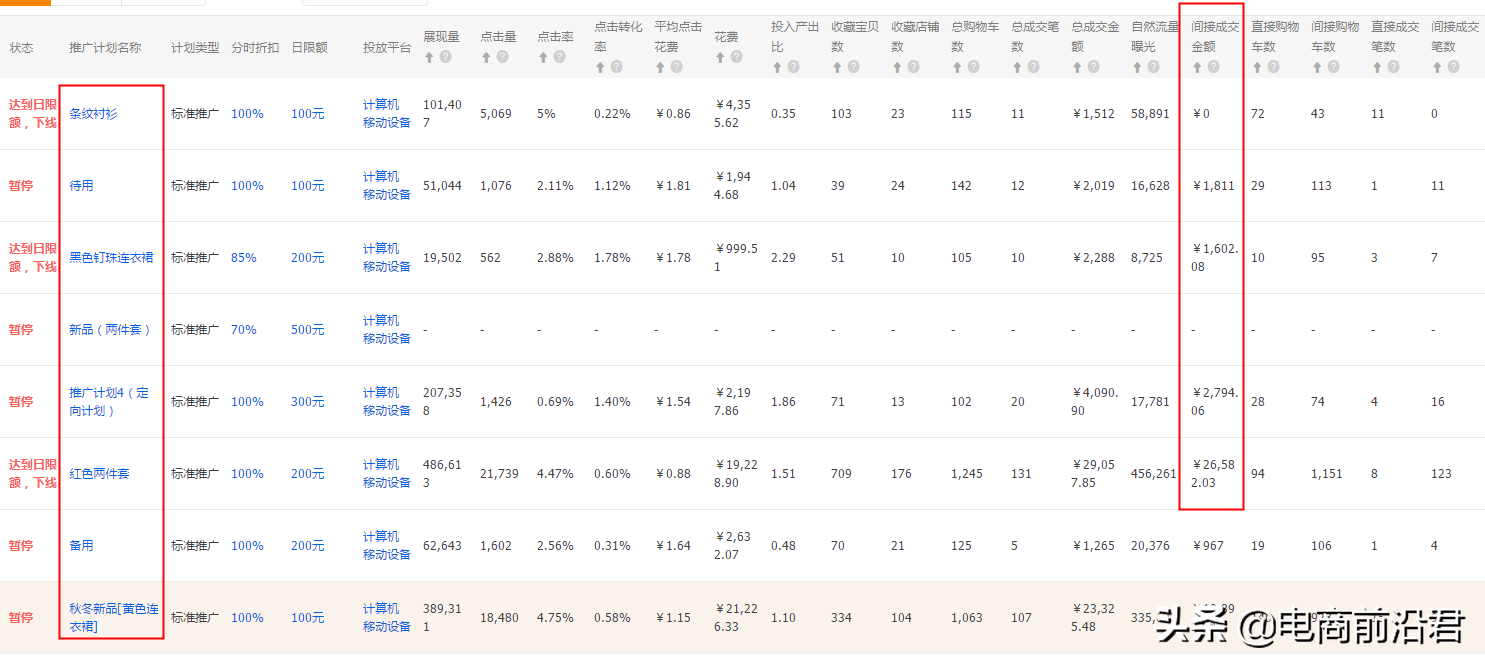Open the 红色两件套 plan link
Image resolution: width=1485 pixels, height=665 pixels.
tap(99, 474)
